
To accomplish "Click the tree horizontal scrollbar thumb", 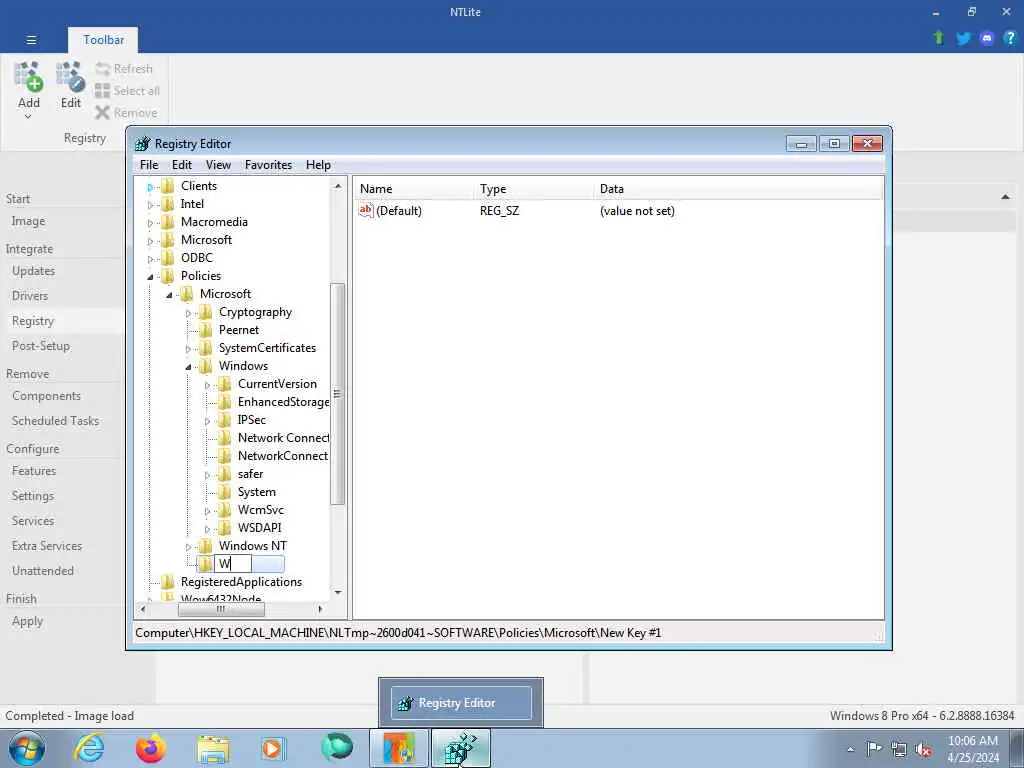I will coord(221,609).
